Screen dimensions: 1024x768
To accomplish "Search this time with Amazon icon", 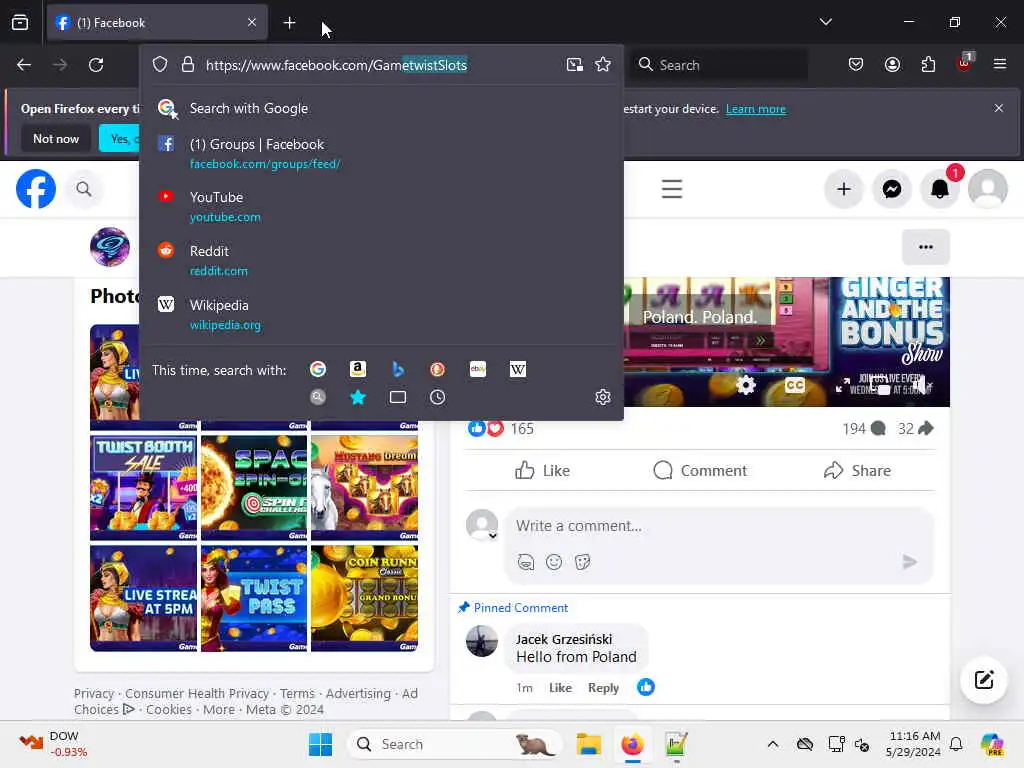I will 358,370.
